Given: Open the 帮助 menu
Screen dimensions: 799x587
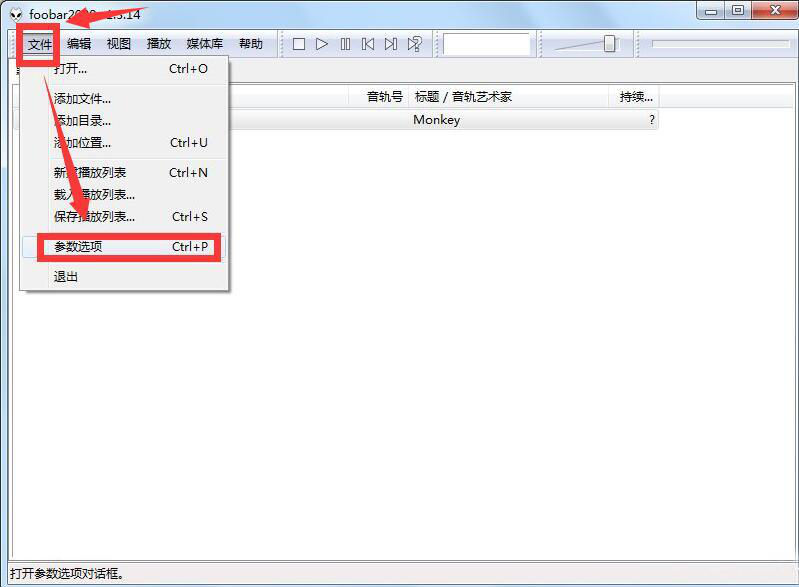Looking at the screenshot, I should coord(251,44).
